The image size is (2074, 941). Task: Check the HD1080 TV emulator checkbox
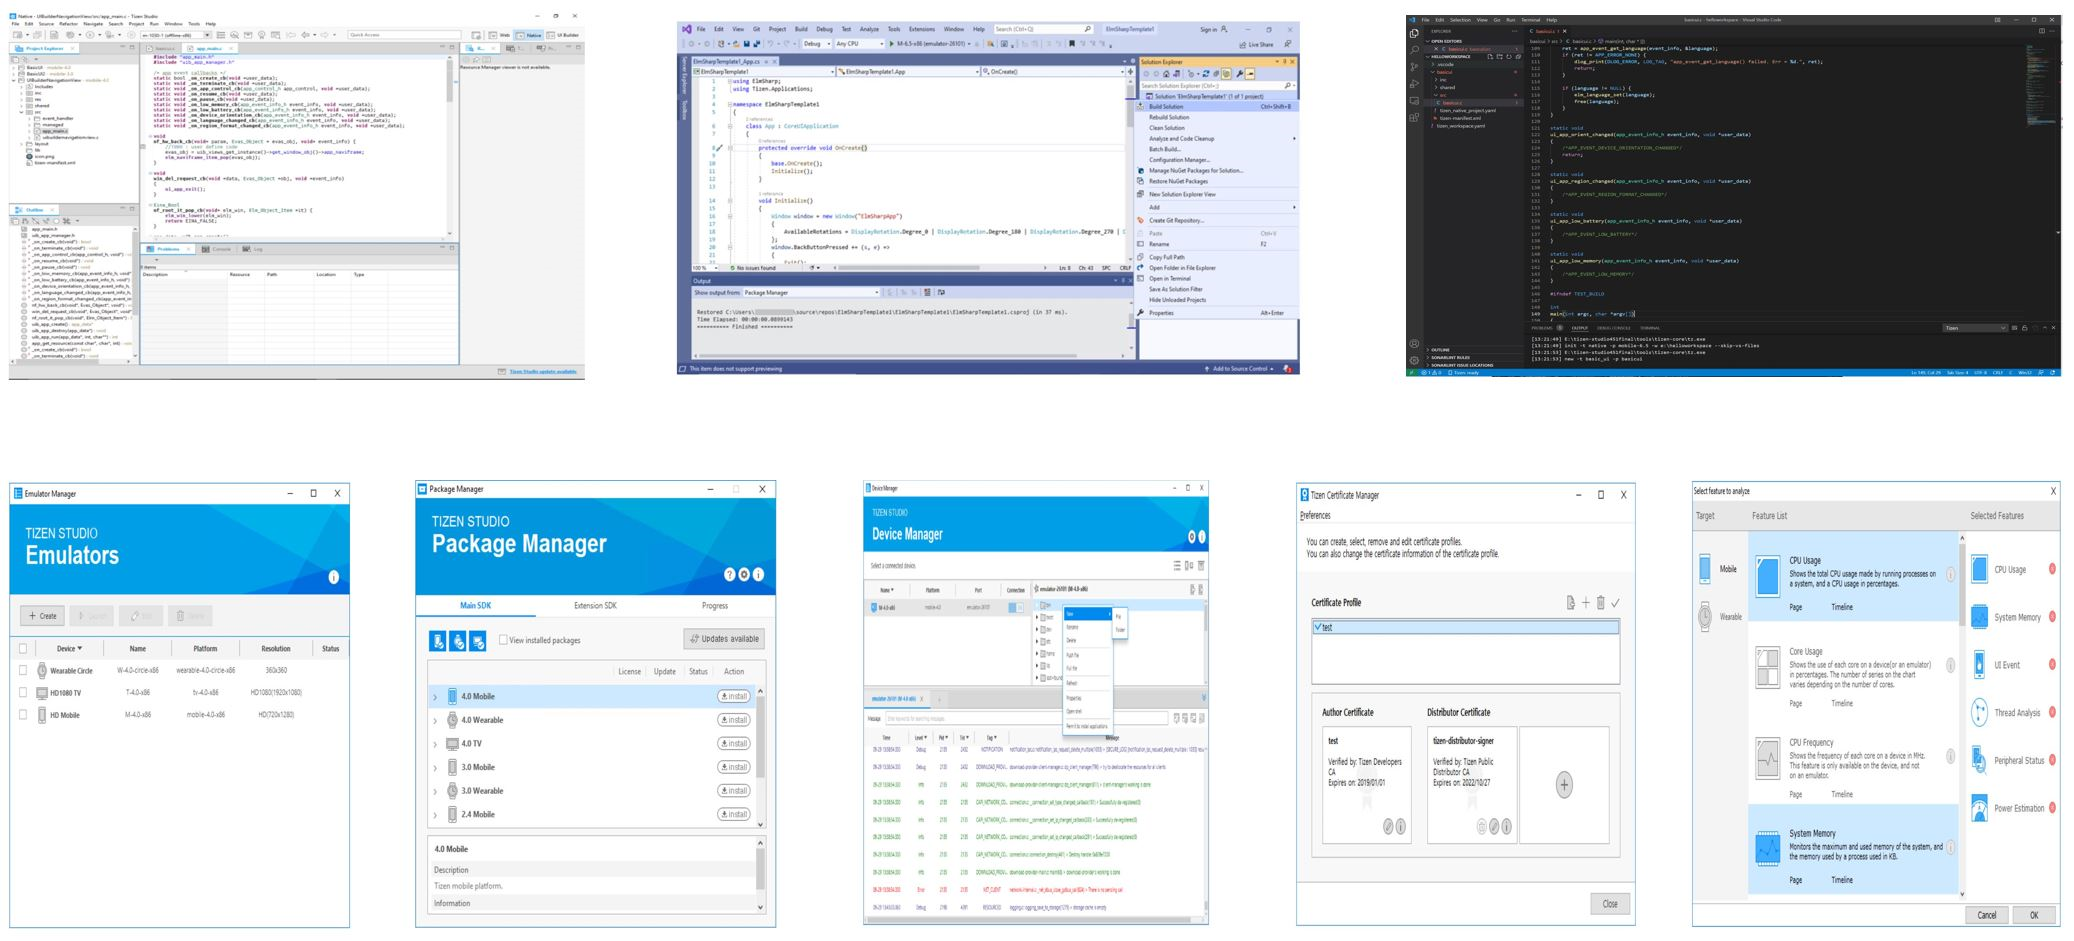click(23, 692)
